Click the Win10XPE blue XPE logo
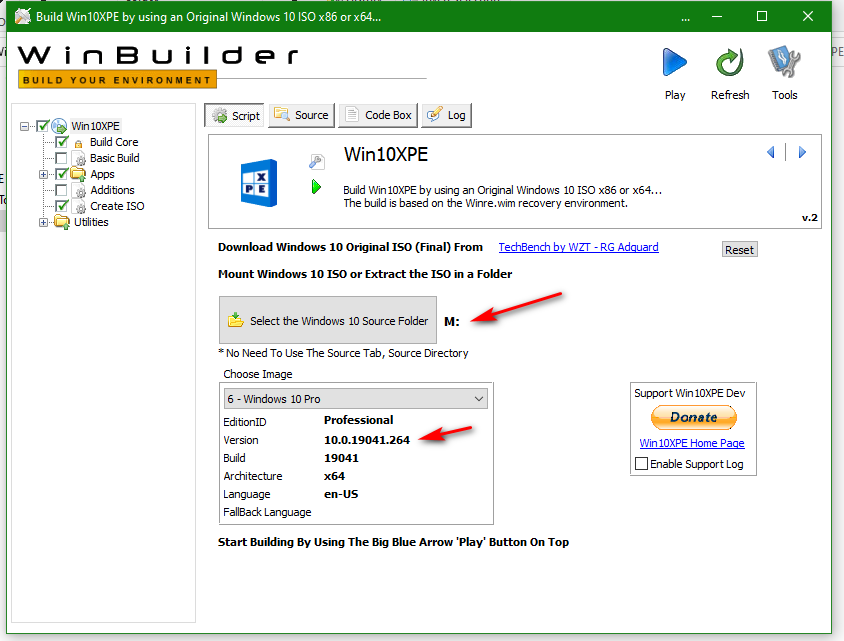The image size is (844, 641). (x=259, y=183)
